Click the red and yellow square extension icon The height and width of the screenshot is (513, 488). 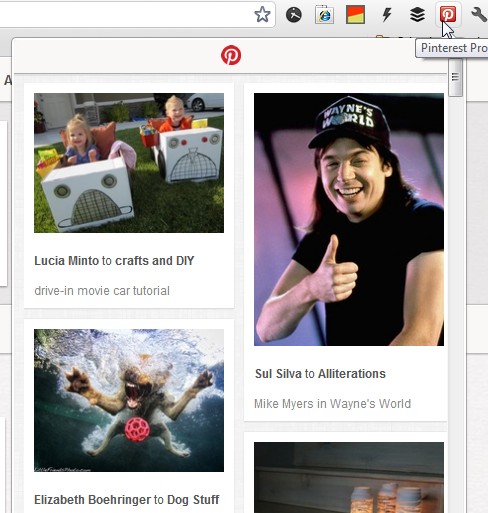tap(355, 15)
